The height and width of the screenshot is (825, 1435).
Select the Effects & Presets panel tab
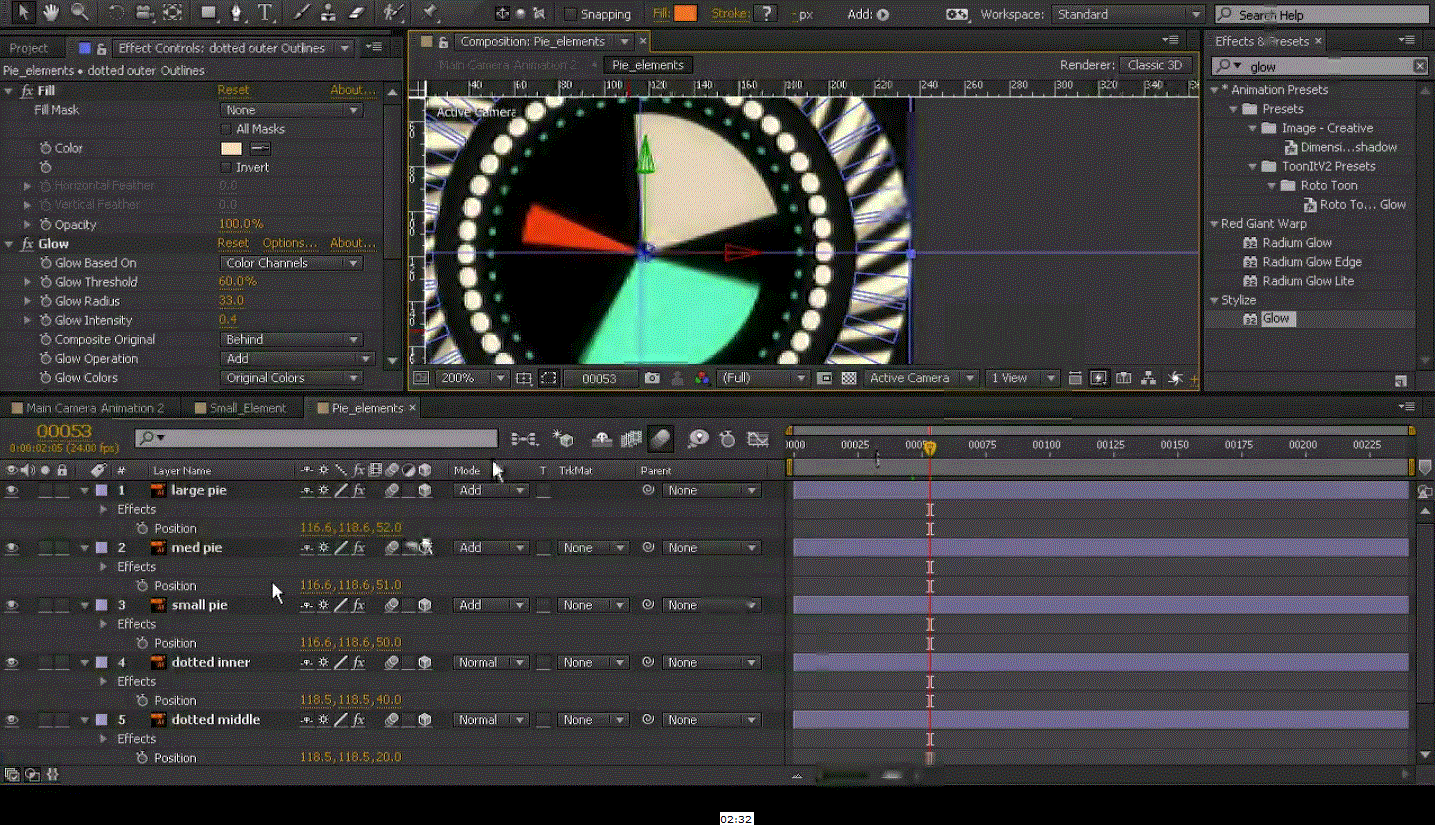tap(1261, 41)
